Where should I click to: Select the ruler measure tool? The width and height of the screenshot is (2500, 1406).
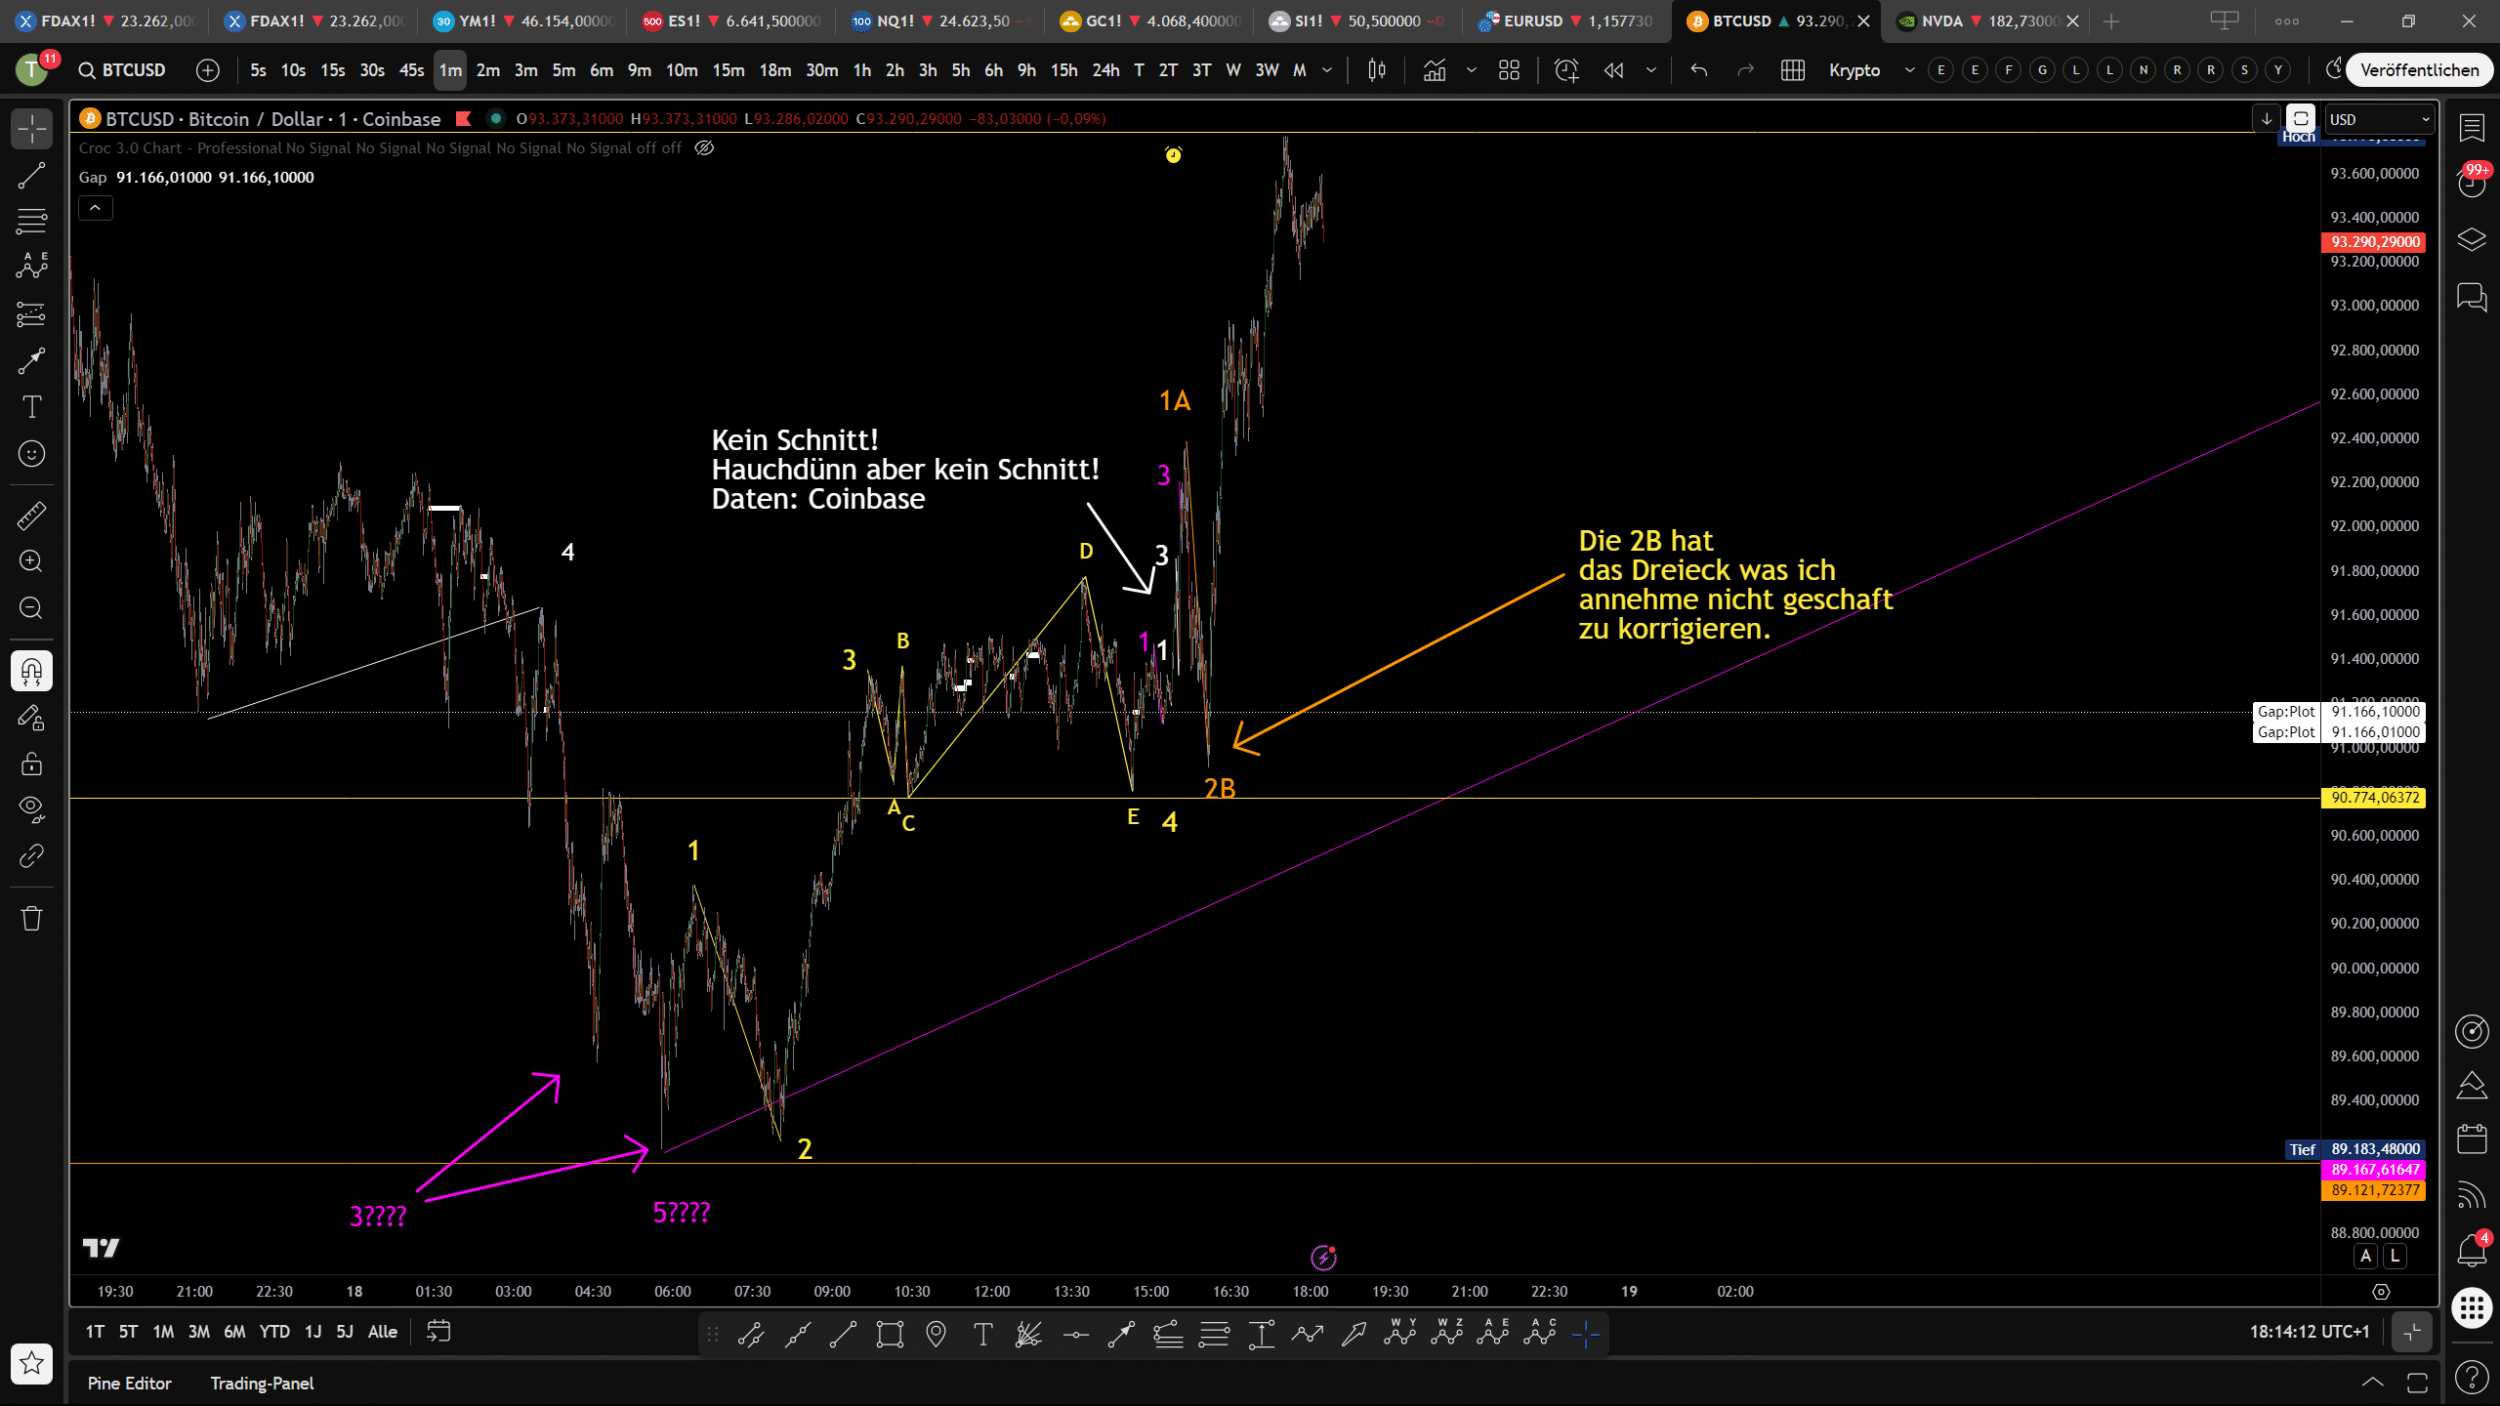(x=31, y=515)
